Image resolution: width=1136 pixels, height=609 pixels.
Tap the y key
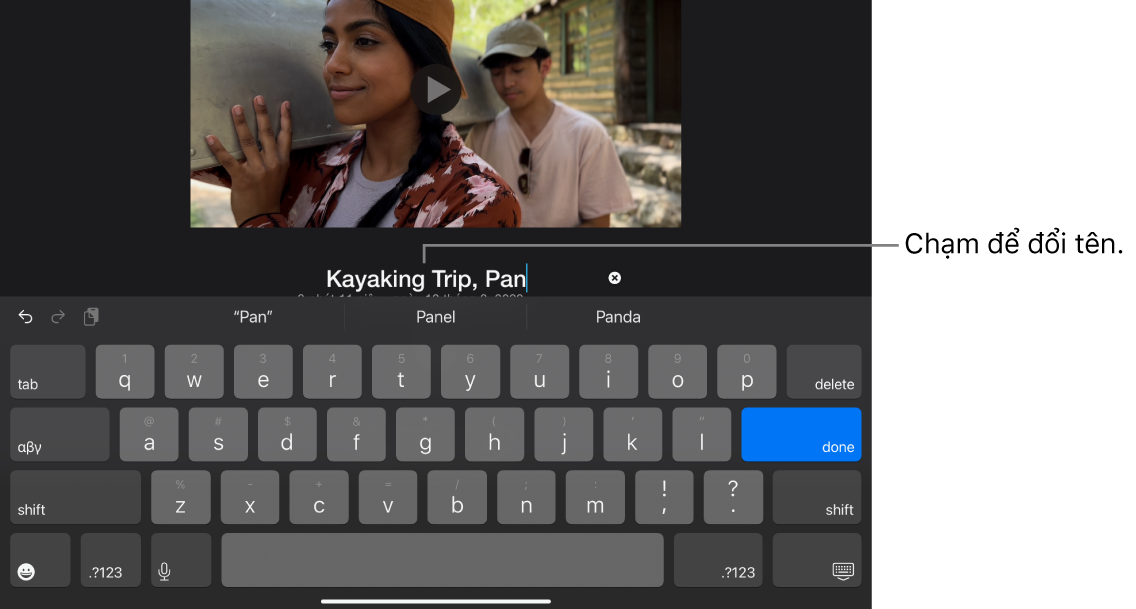470,371
